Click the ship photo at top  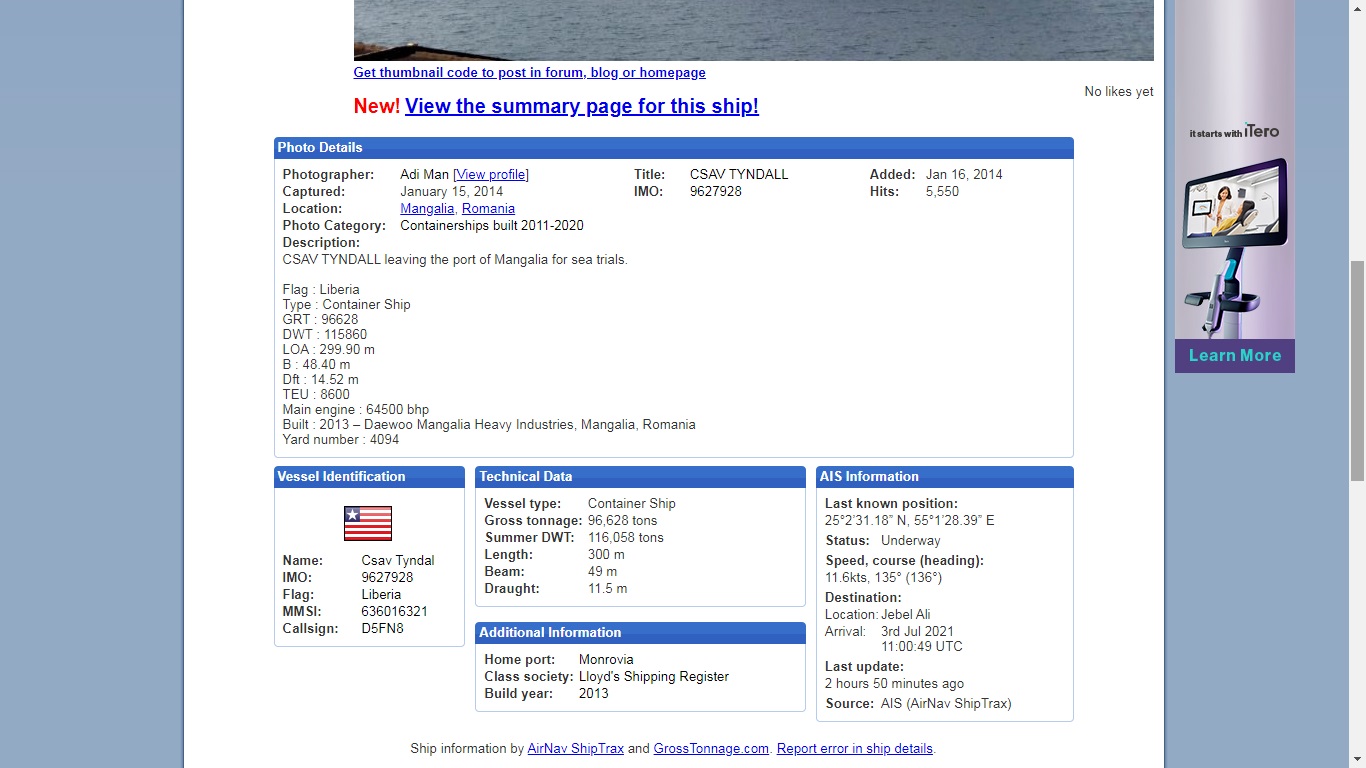(x=753, y=30)
